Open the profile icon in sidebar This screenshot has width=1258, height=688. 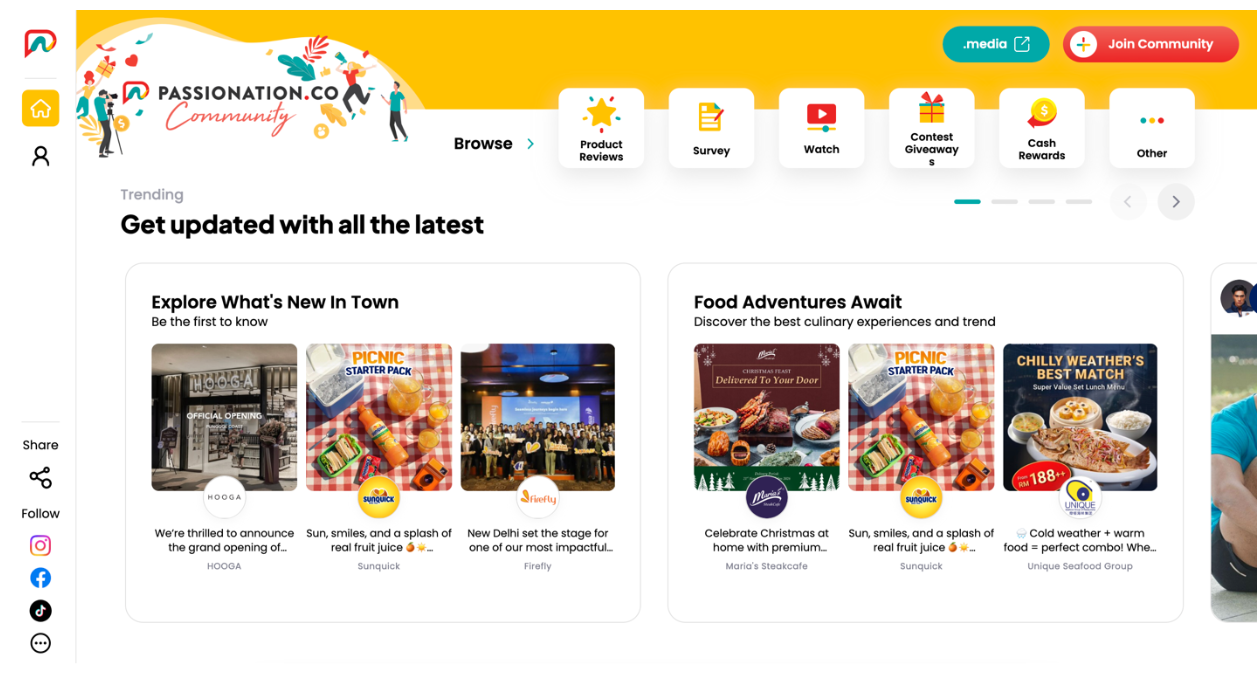point(40,156)
